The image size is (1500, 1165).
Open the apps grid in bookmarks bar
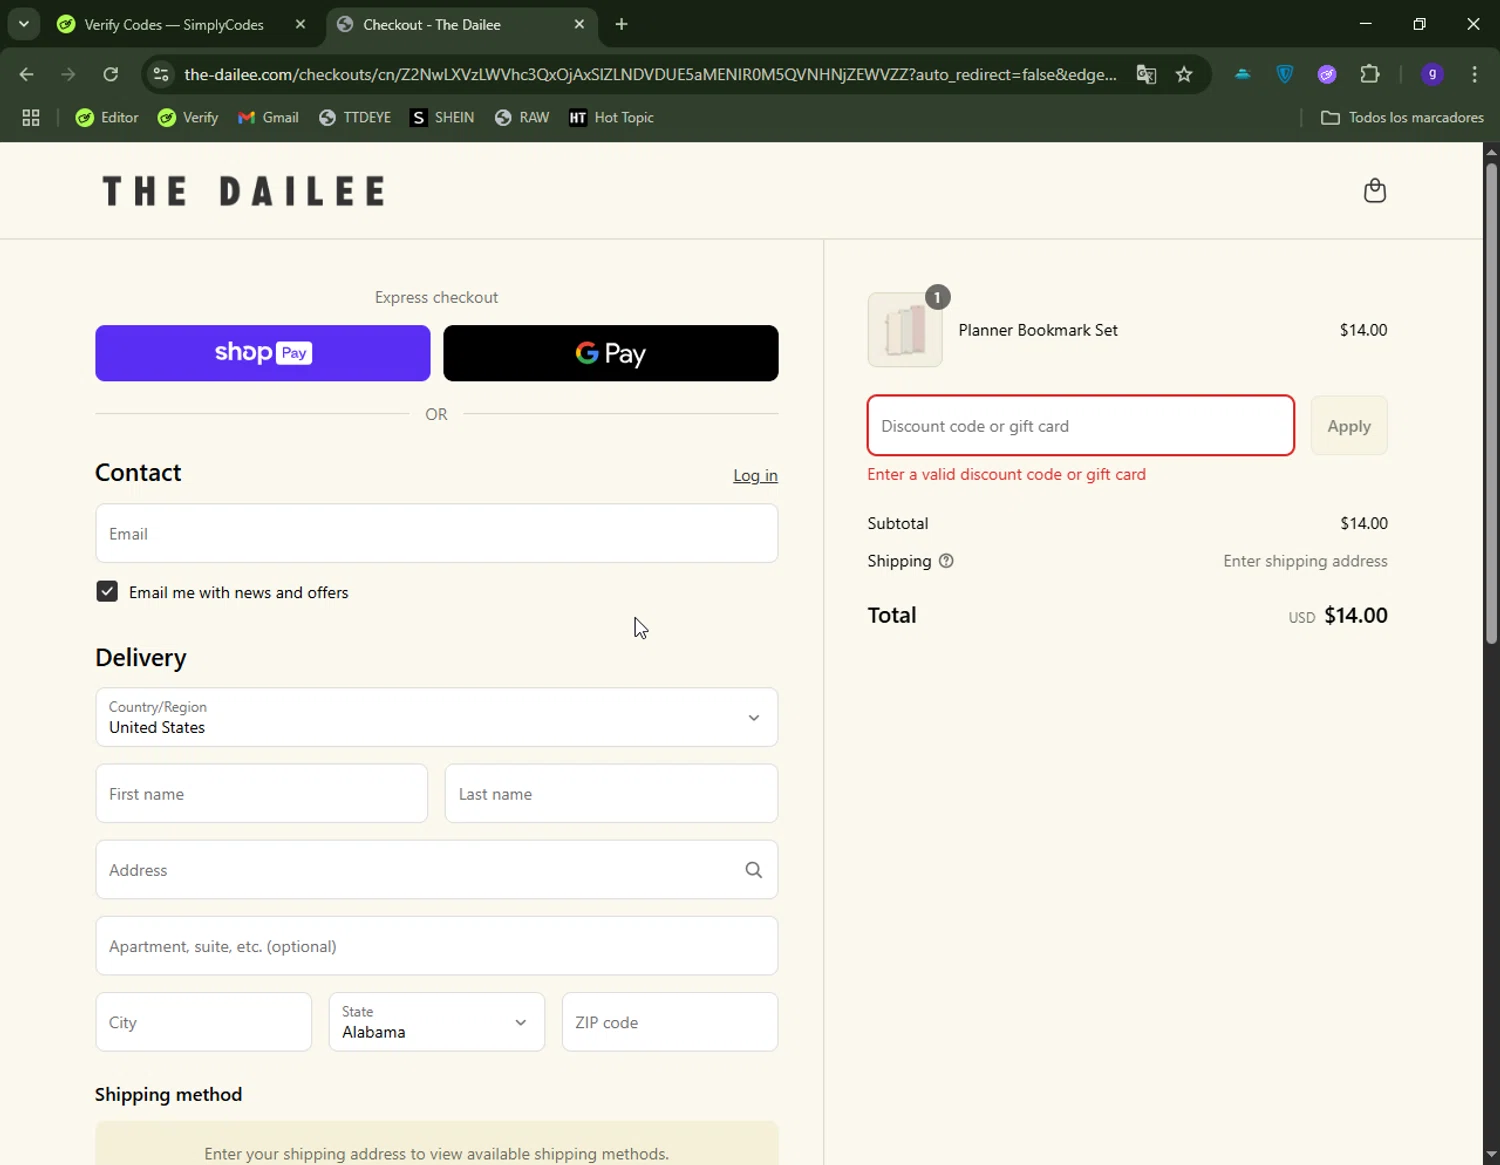(x=31, y=117)
